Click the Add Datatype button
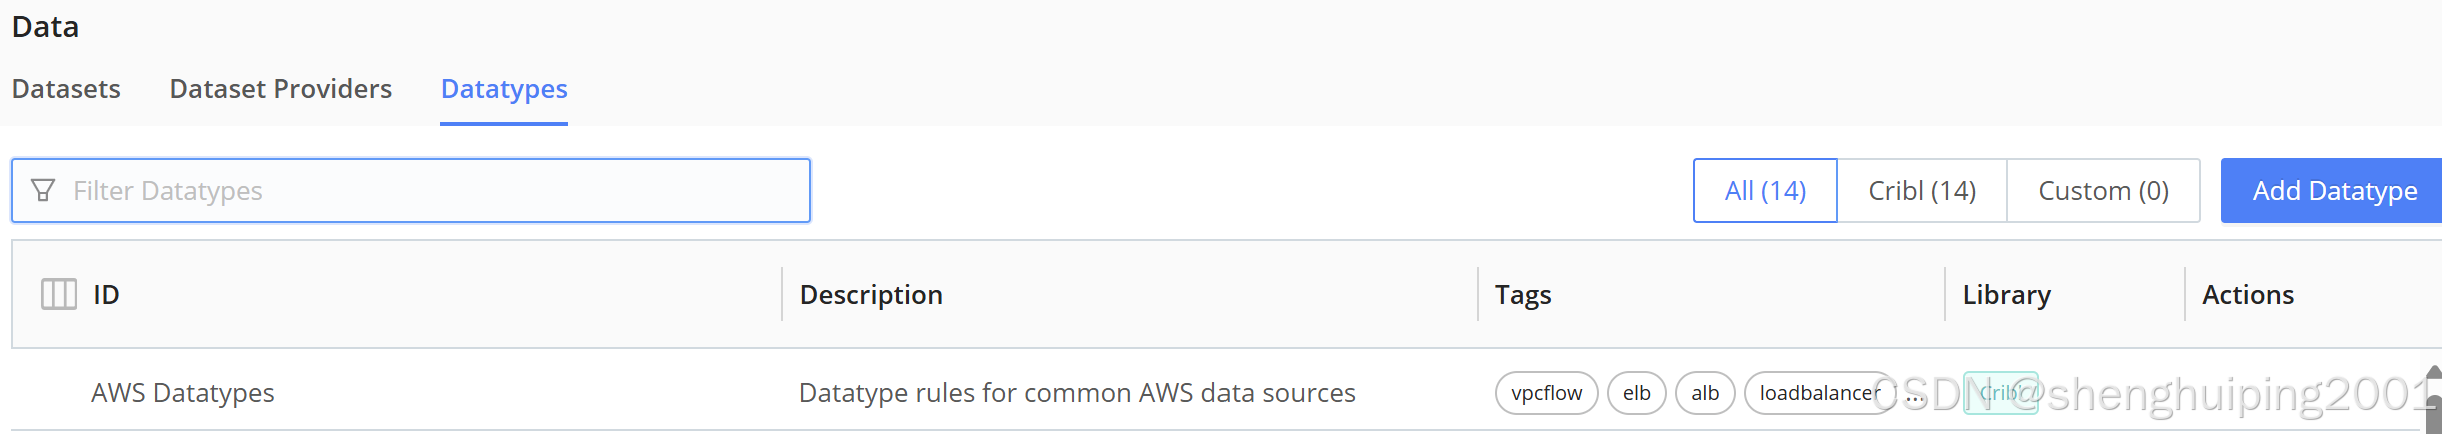 [2334, 190]
